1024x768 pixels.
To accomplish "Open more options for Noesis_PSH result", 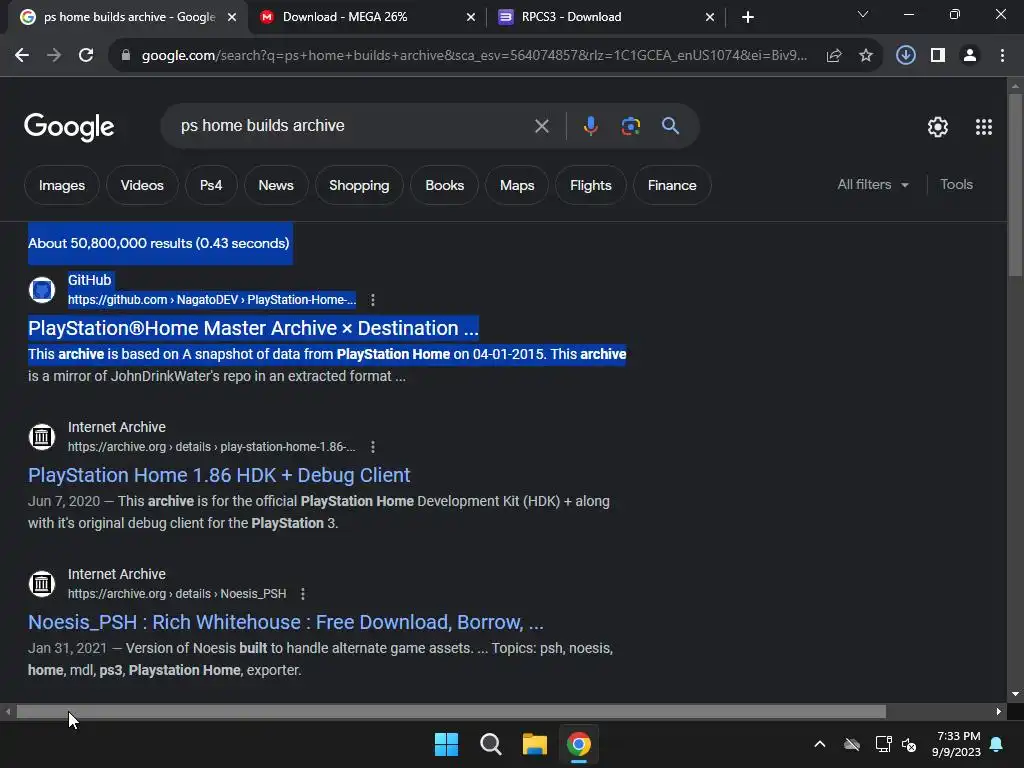I will [x=302, y=594].
